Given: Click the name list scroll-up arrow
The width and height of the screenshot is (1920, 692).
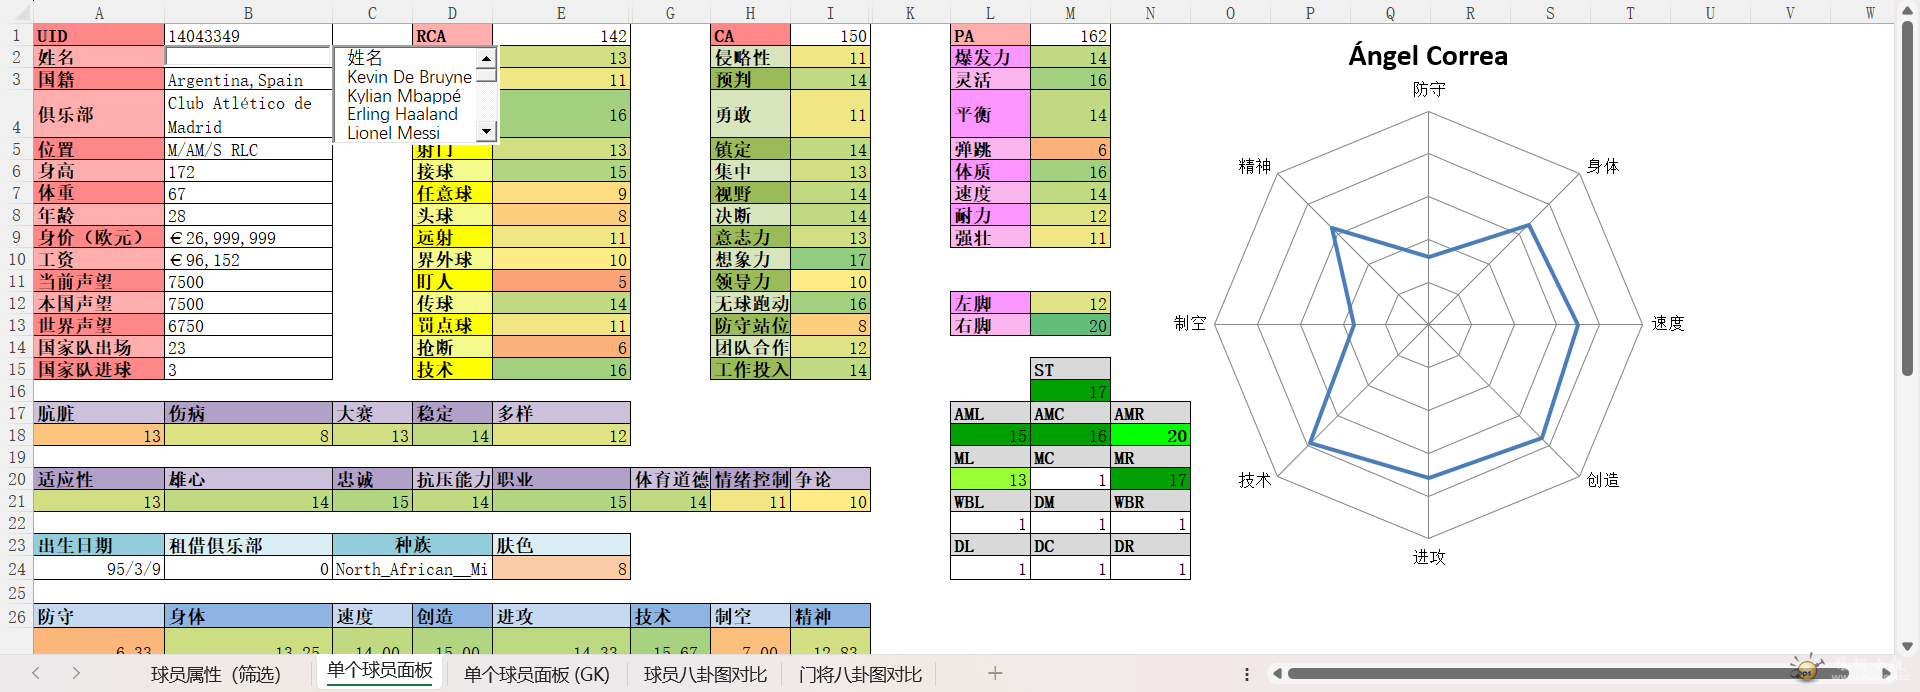Looking at the screenshot, I should tap(486, 58).
